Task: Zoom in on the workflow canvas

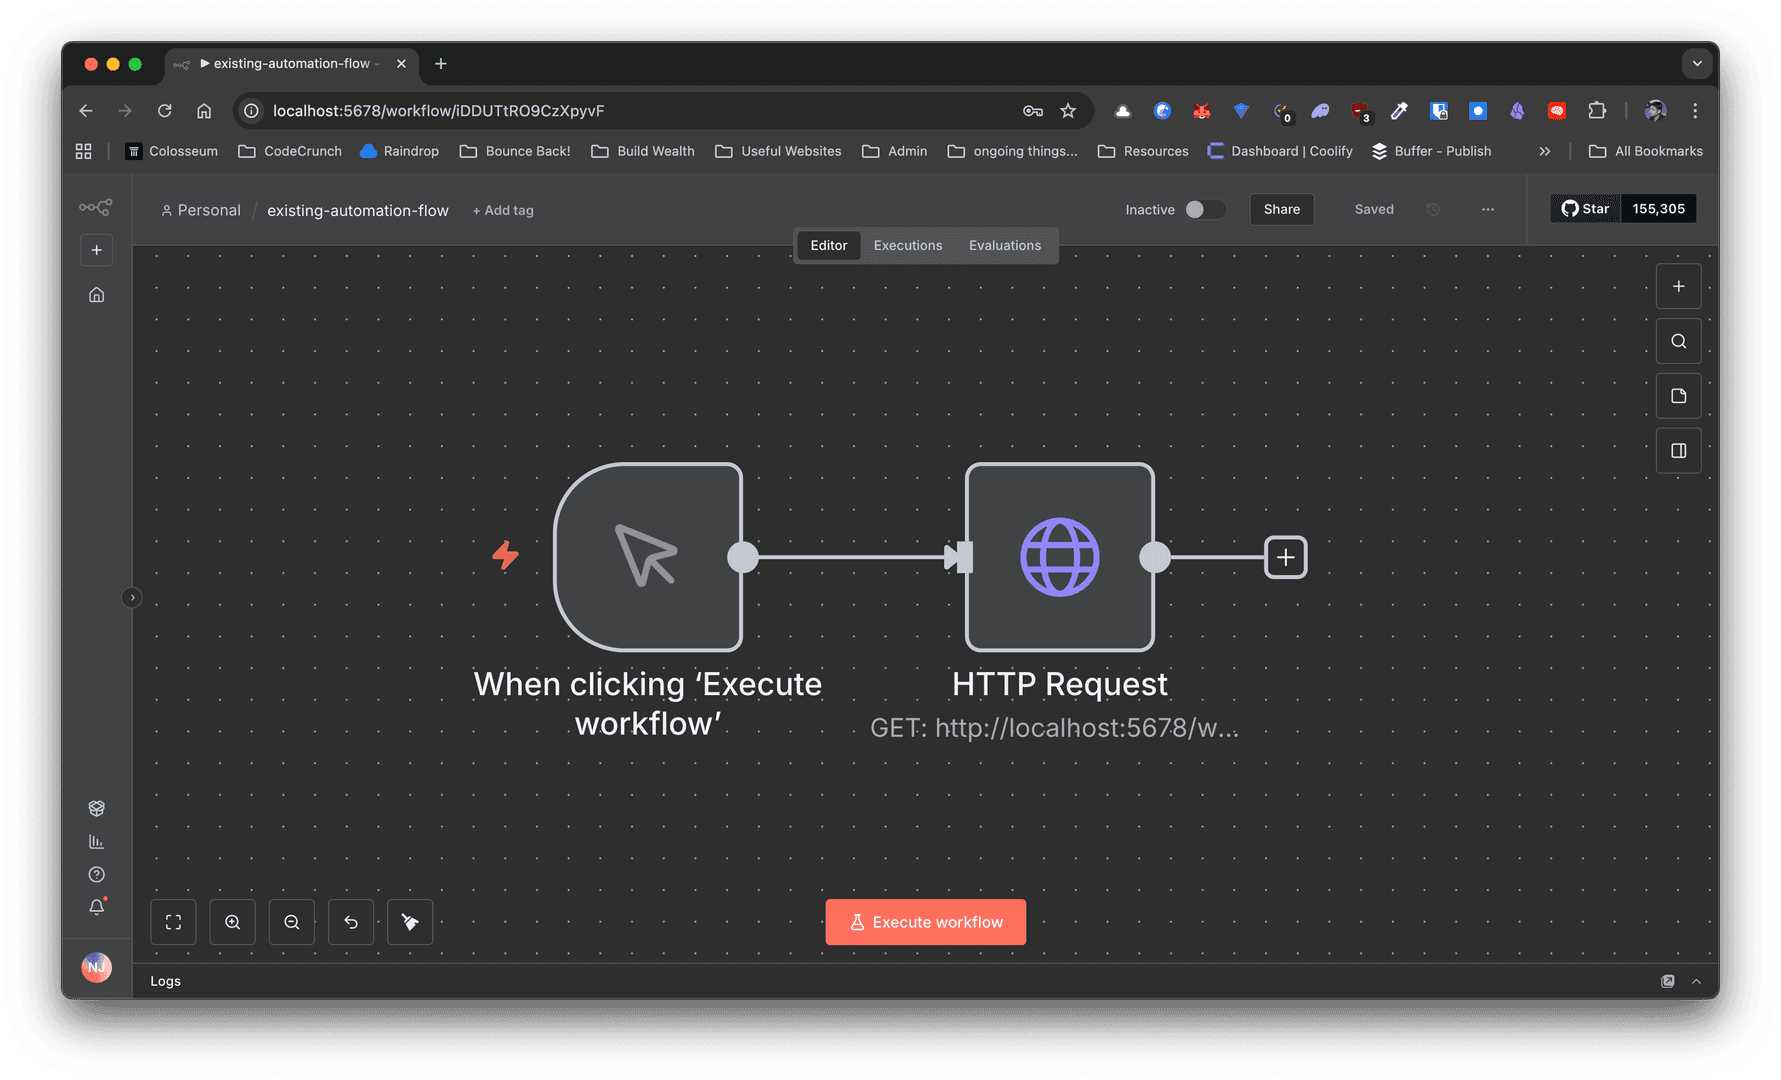Action: click(x=232, y=922)
